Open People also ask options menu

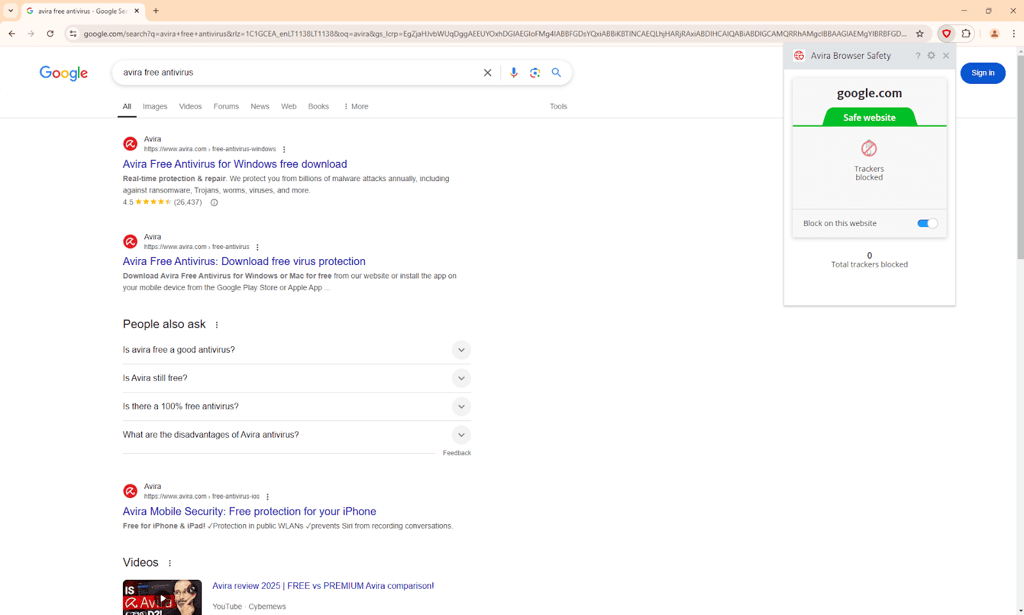217,324
